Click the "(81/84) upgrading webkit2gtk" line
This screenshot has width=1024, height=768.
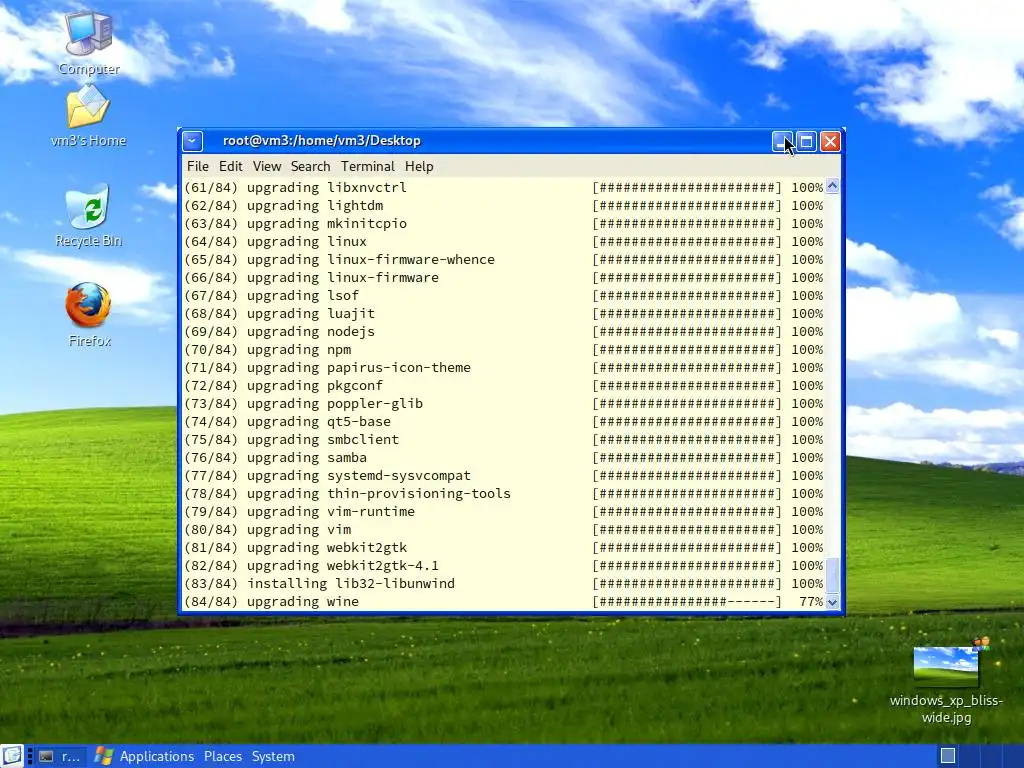pos(504,547)
